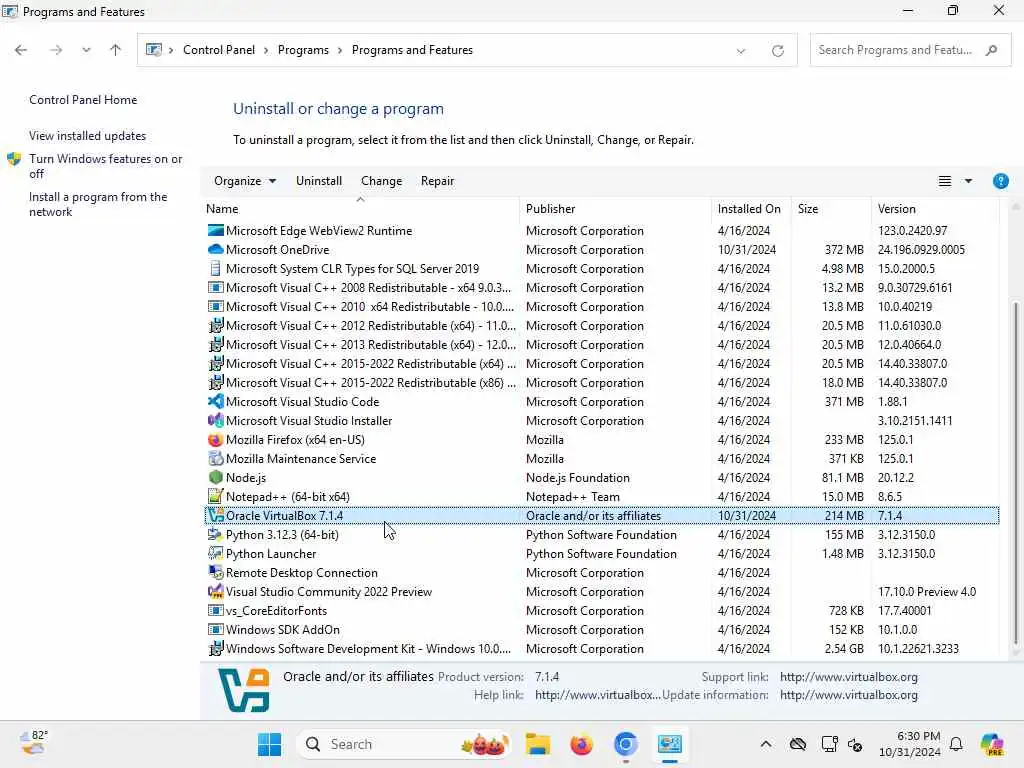This screenshot has height=768, width=1024.
Task: Click the search magnifier icon in search box
Action: tap(991, 50)
